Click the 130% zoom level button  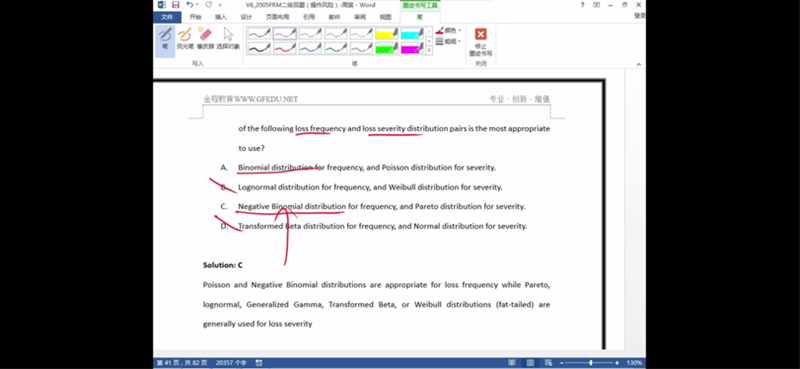click(x=634, y=363)
